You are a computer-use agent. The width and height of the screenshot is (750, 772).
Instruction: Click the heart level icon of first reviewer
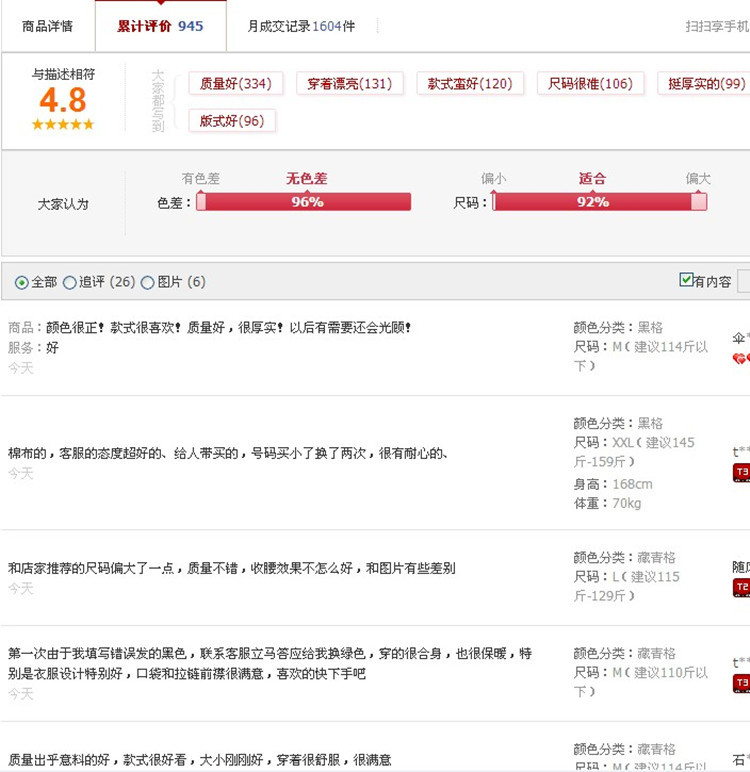740,358
